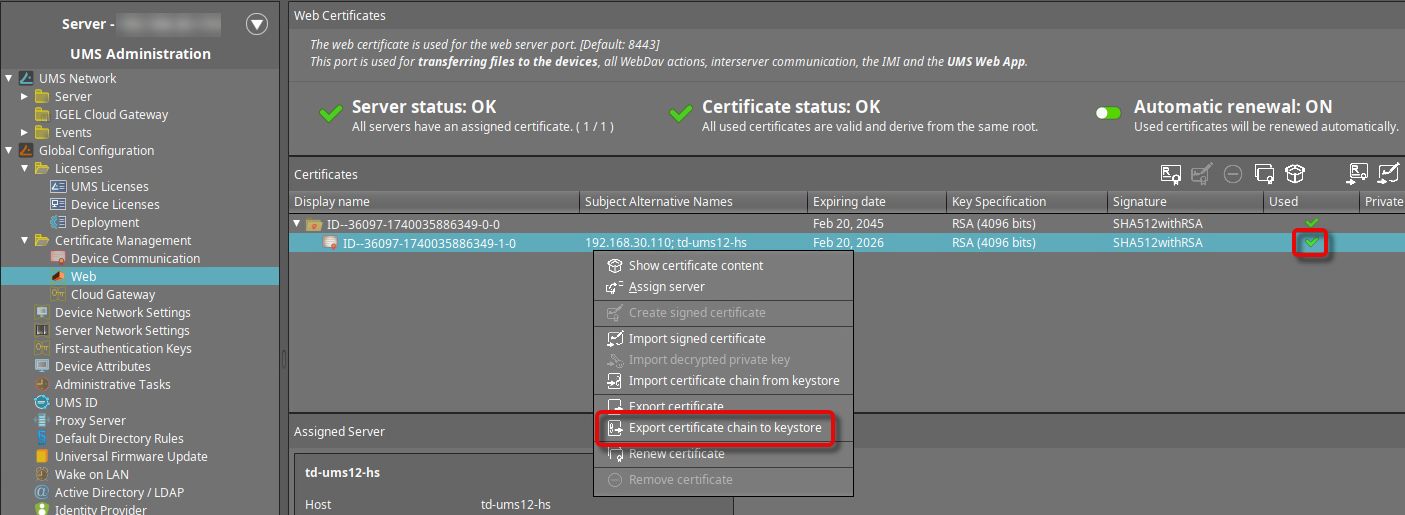Click the import root certificate toolbar icon
The height and width of the screenshot is (515, 1405).
(1358, 174)
